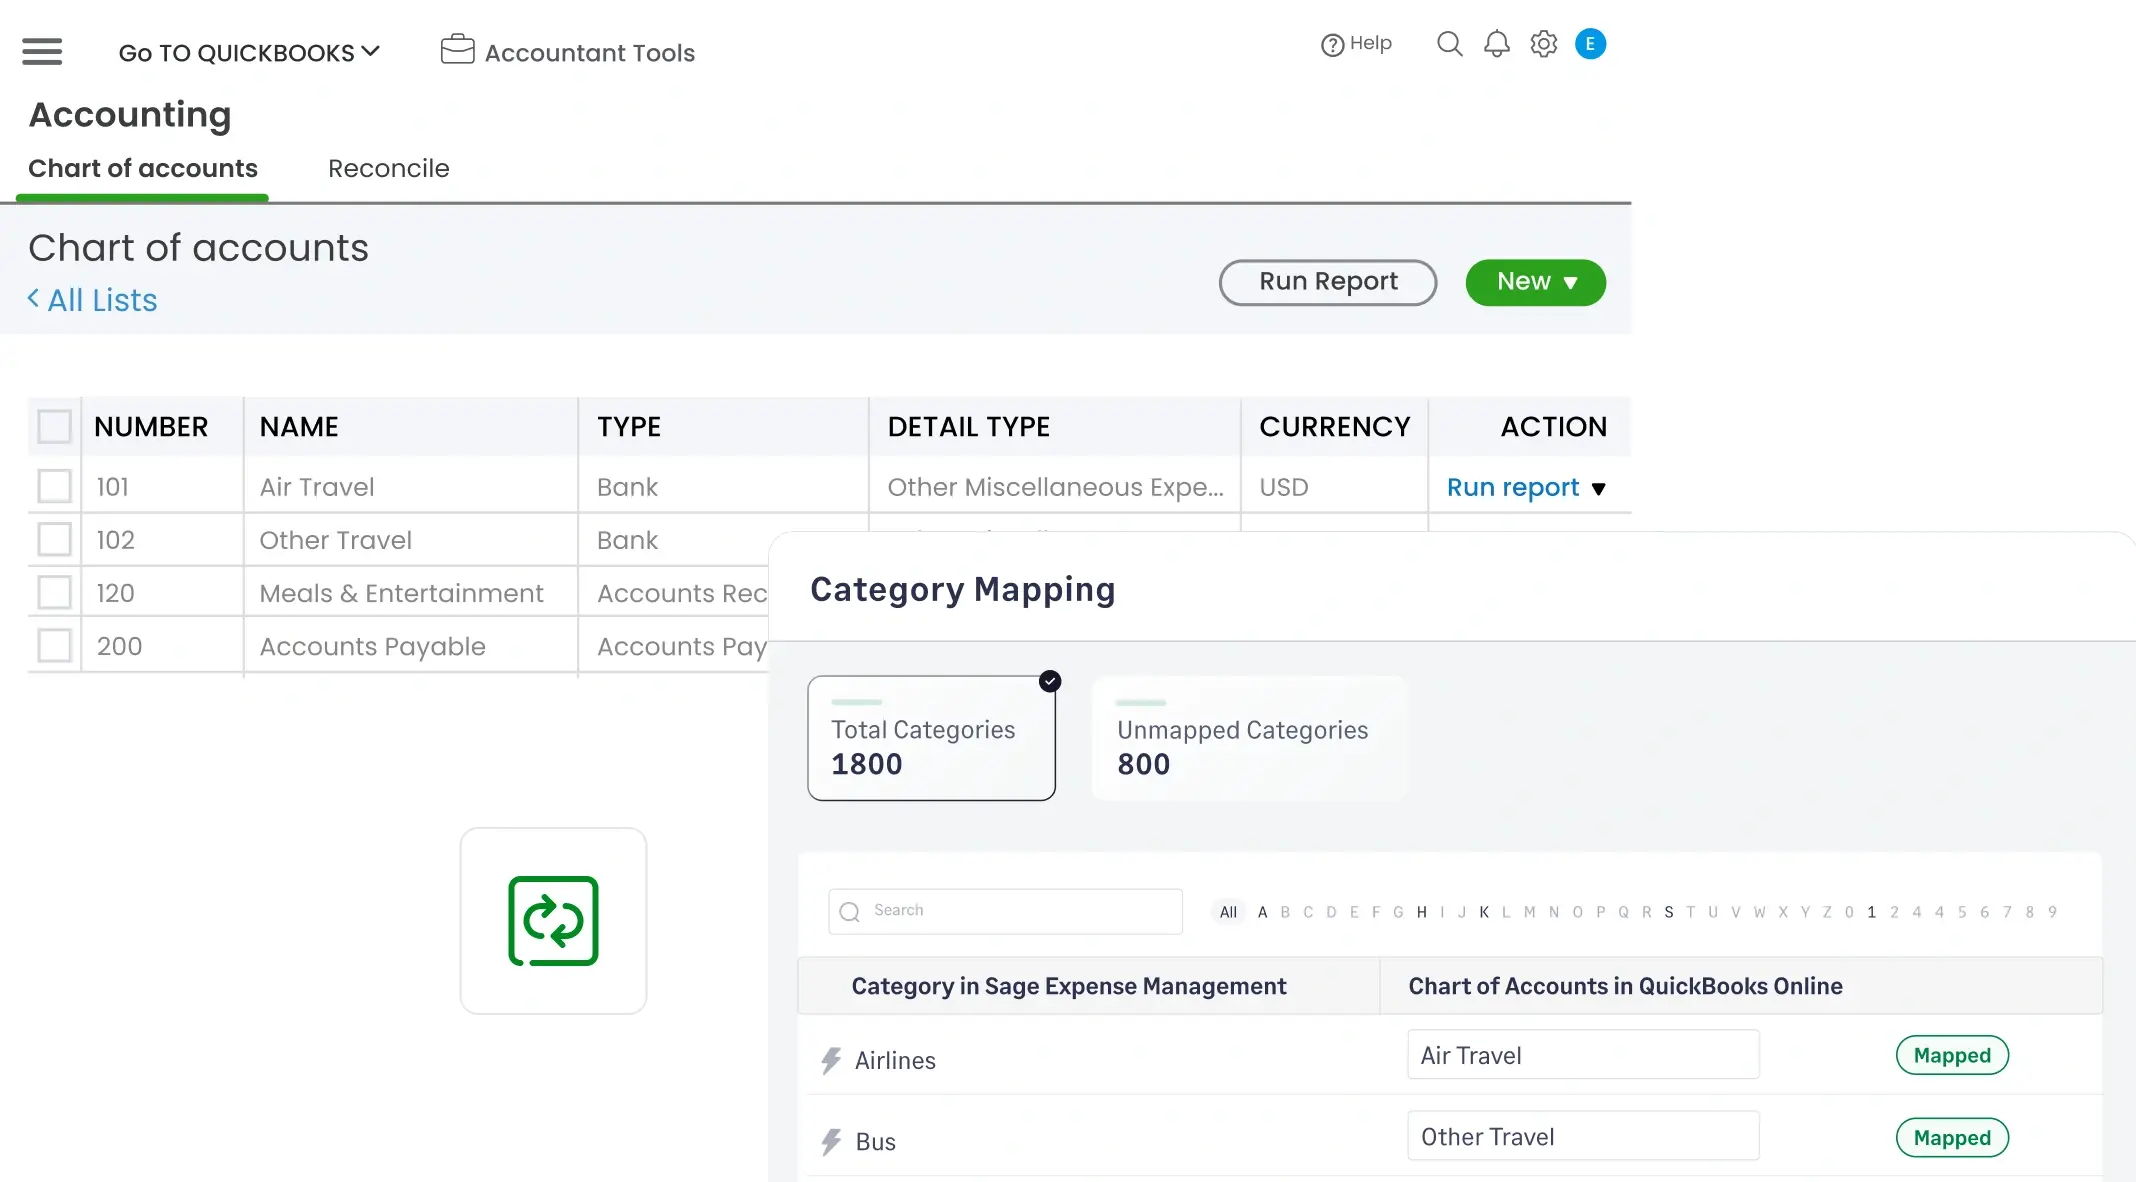This screenshot has width=2136, height=1182.
Task: Expand the Go To QuickBooks dropdown
Action: [249, 52]
